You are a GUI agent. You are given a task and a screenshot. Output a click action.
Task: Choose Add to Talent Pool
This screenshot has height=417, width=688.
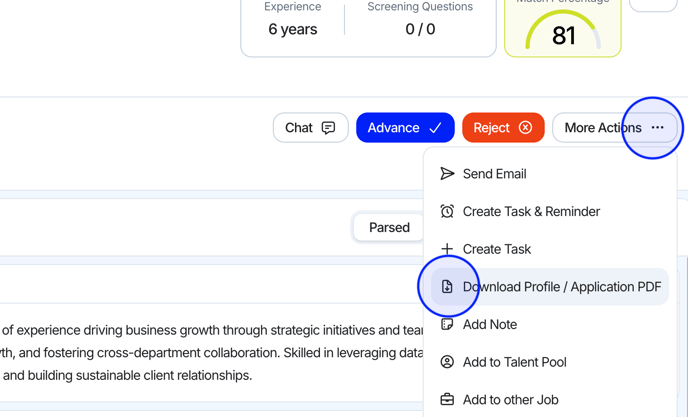click(x=514, y=362)
